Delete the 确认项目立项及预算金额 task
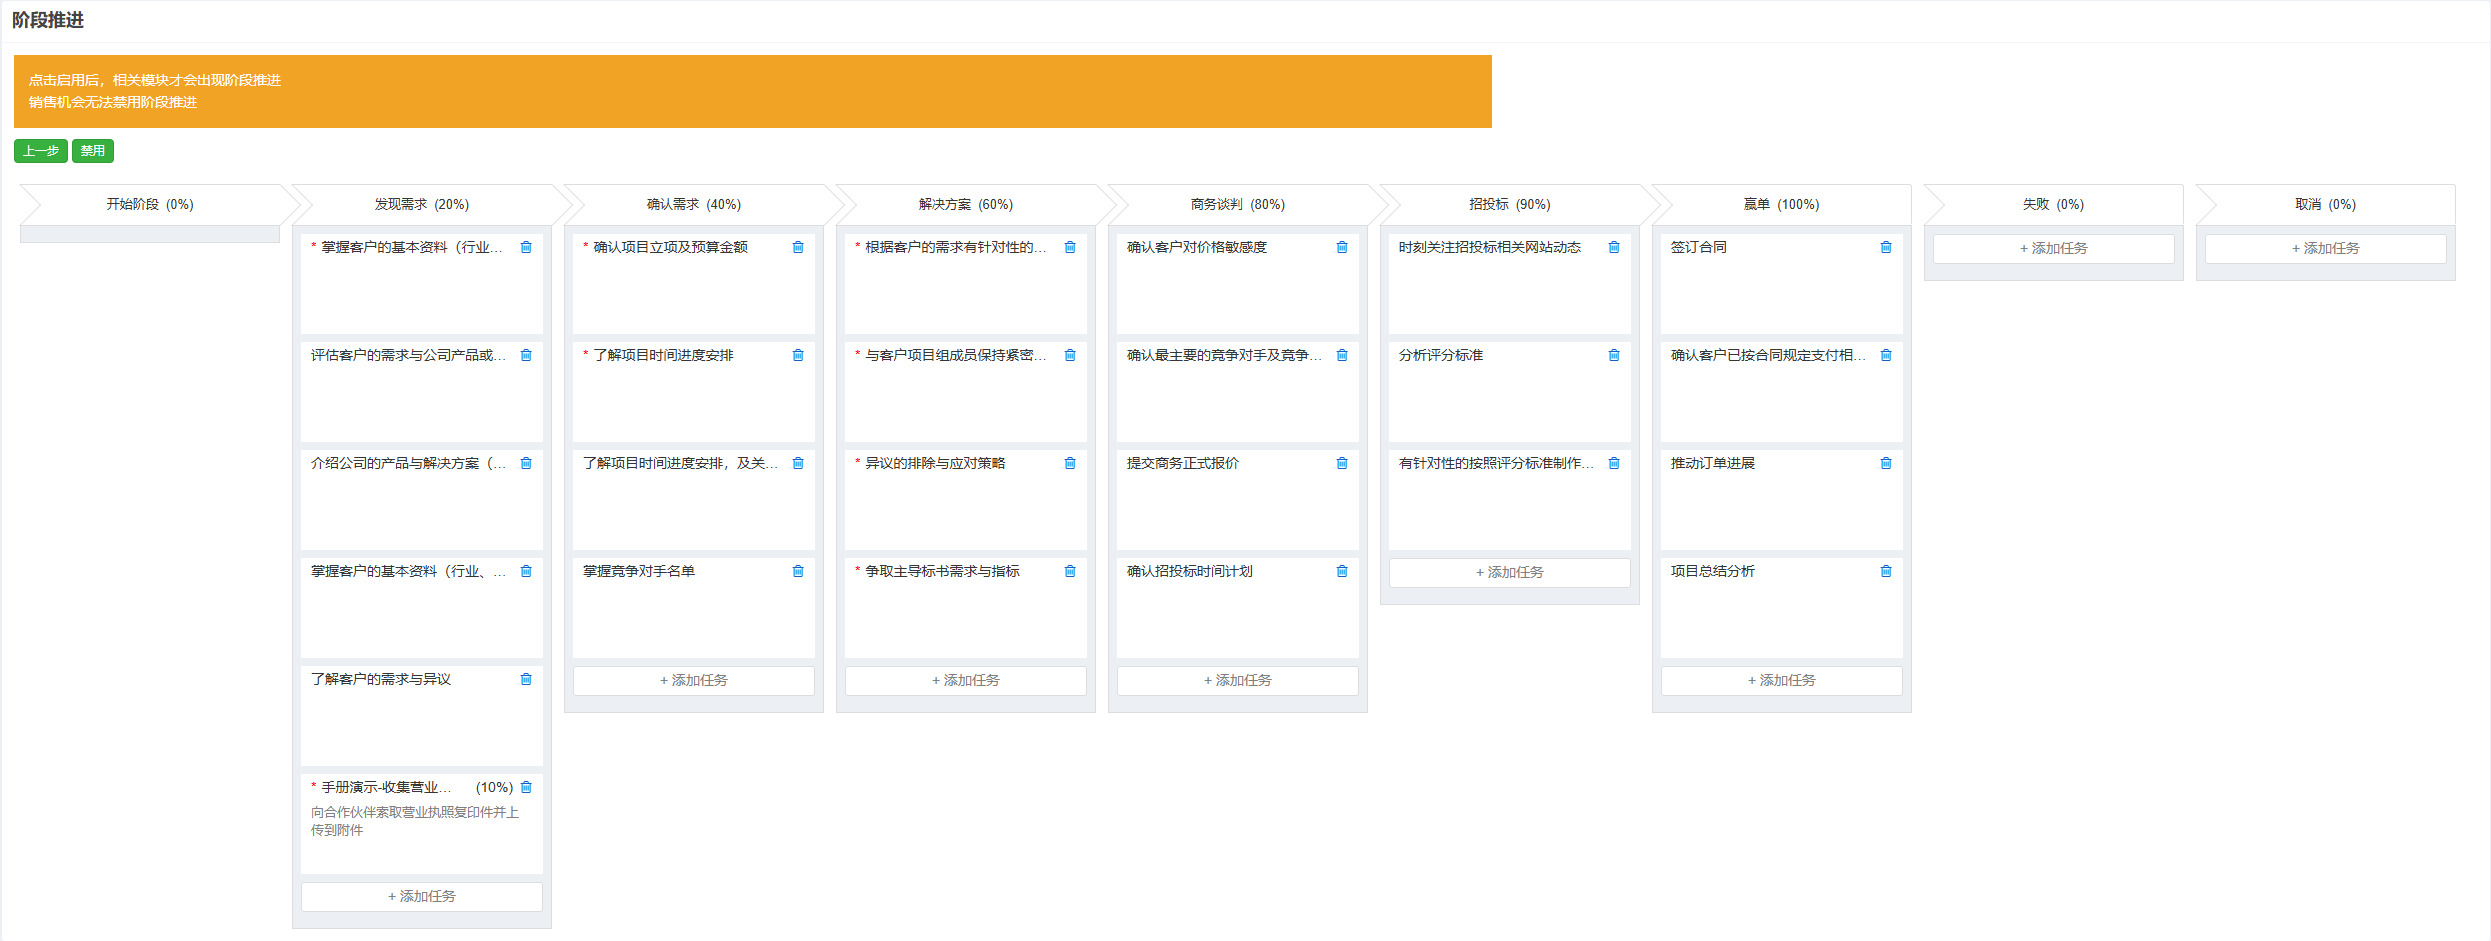 [x=798, y=247]
